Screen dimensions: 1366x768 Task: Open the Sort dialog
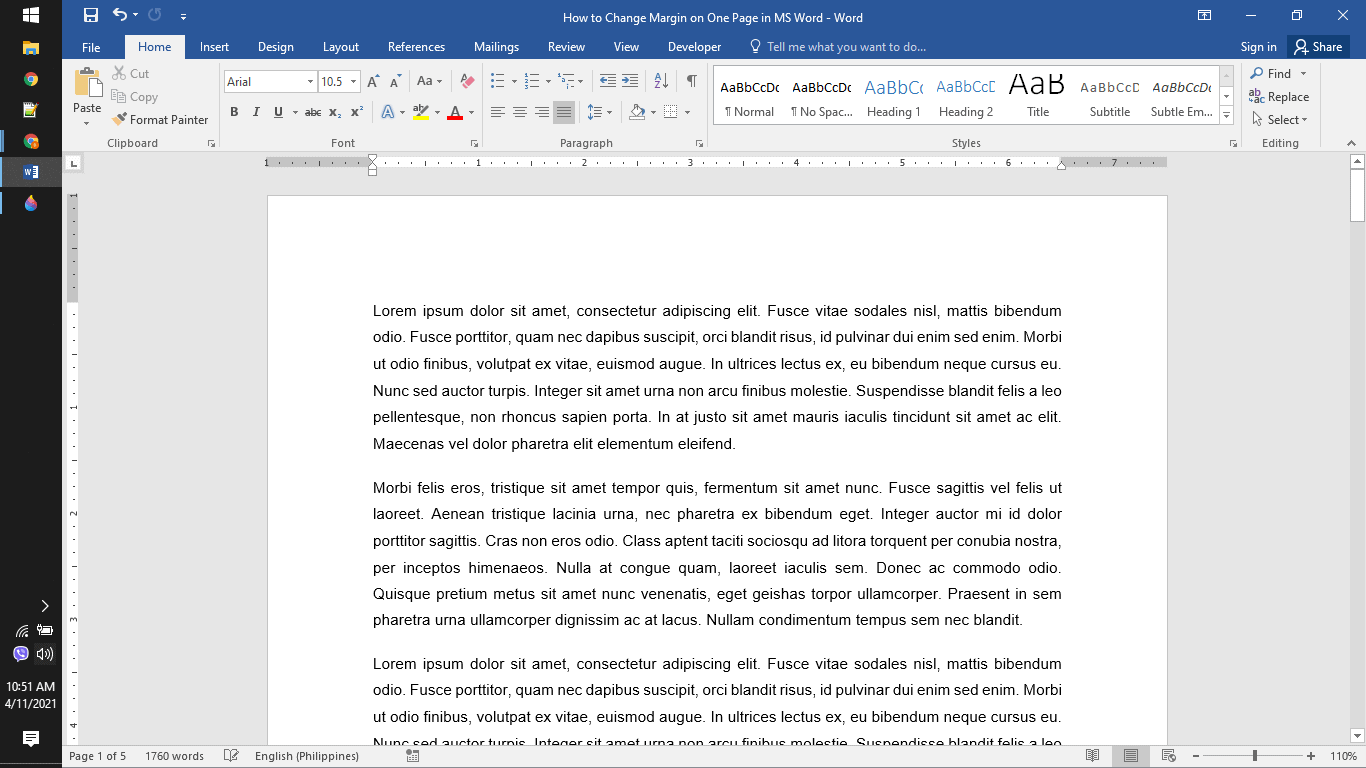click(x=661, y=78)
